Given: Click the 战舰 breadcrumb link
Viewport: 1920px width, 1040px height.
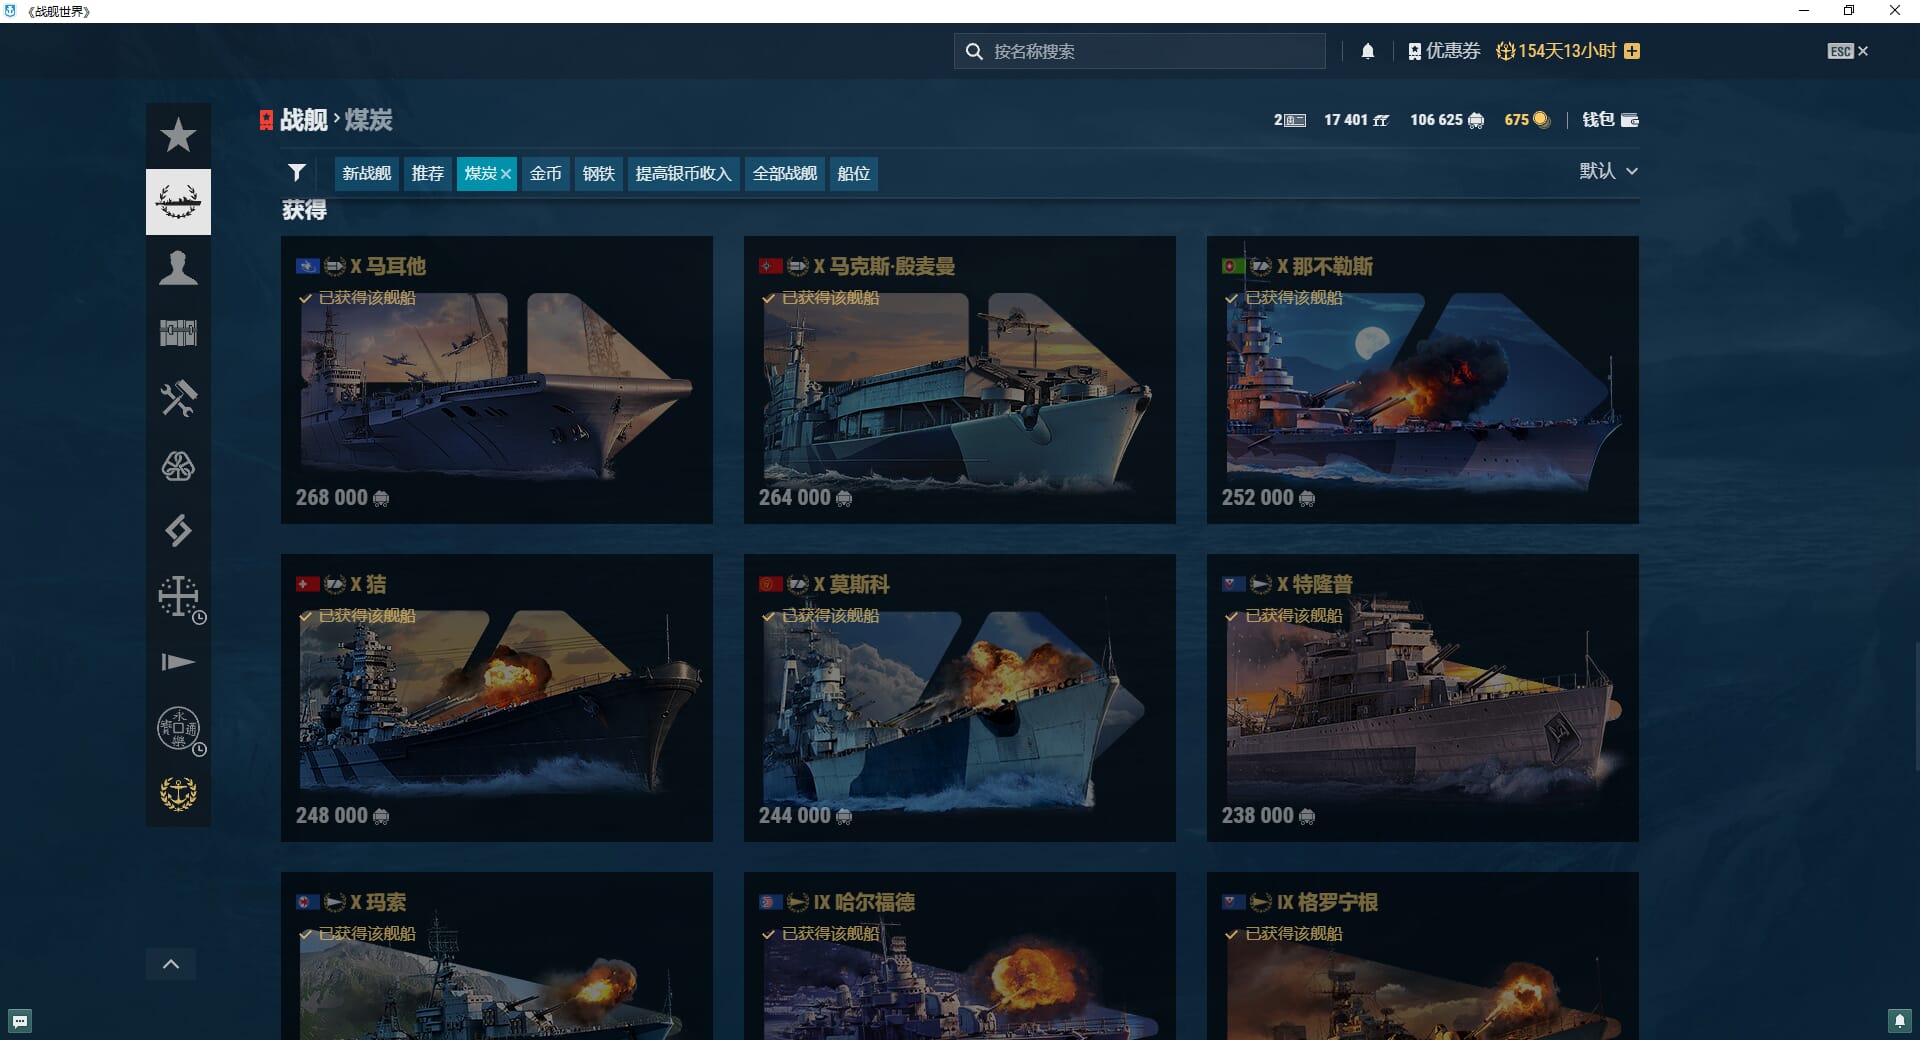Looking at the screenshot, I should [x=303, y=120].
